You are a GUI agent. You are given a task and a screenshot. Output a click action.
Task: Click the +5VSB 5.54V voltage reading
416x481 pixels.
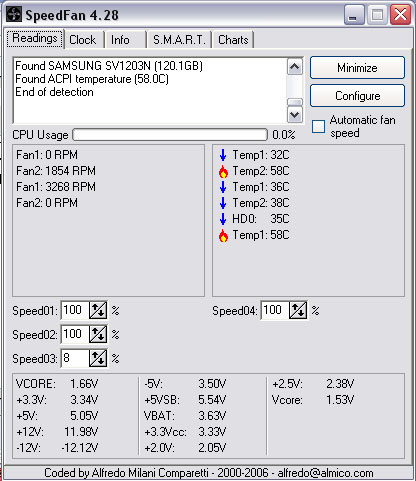tap(185, 400)
